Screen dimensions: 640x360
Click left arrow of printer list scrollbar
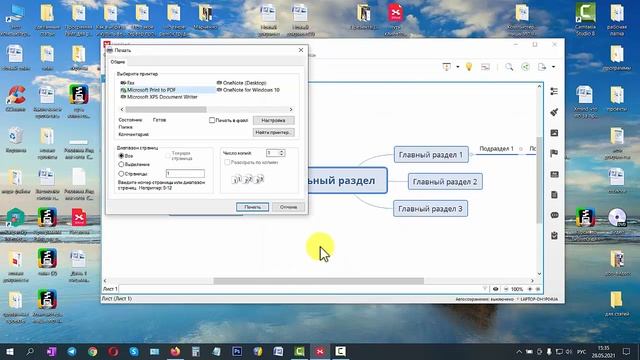pyautogui.click(x=122, y=109)
